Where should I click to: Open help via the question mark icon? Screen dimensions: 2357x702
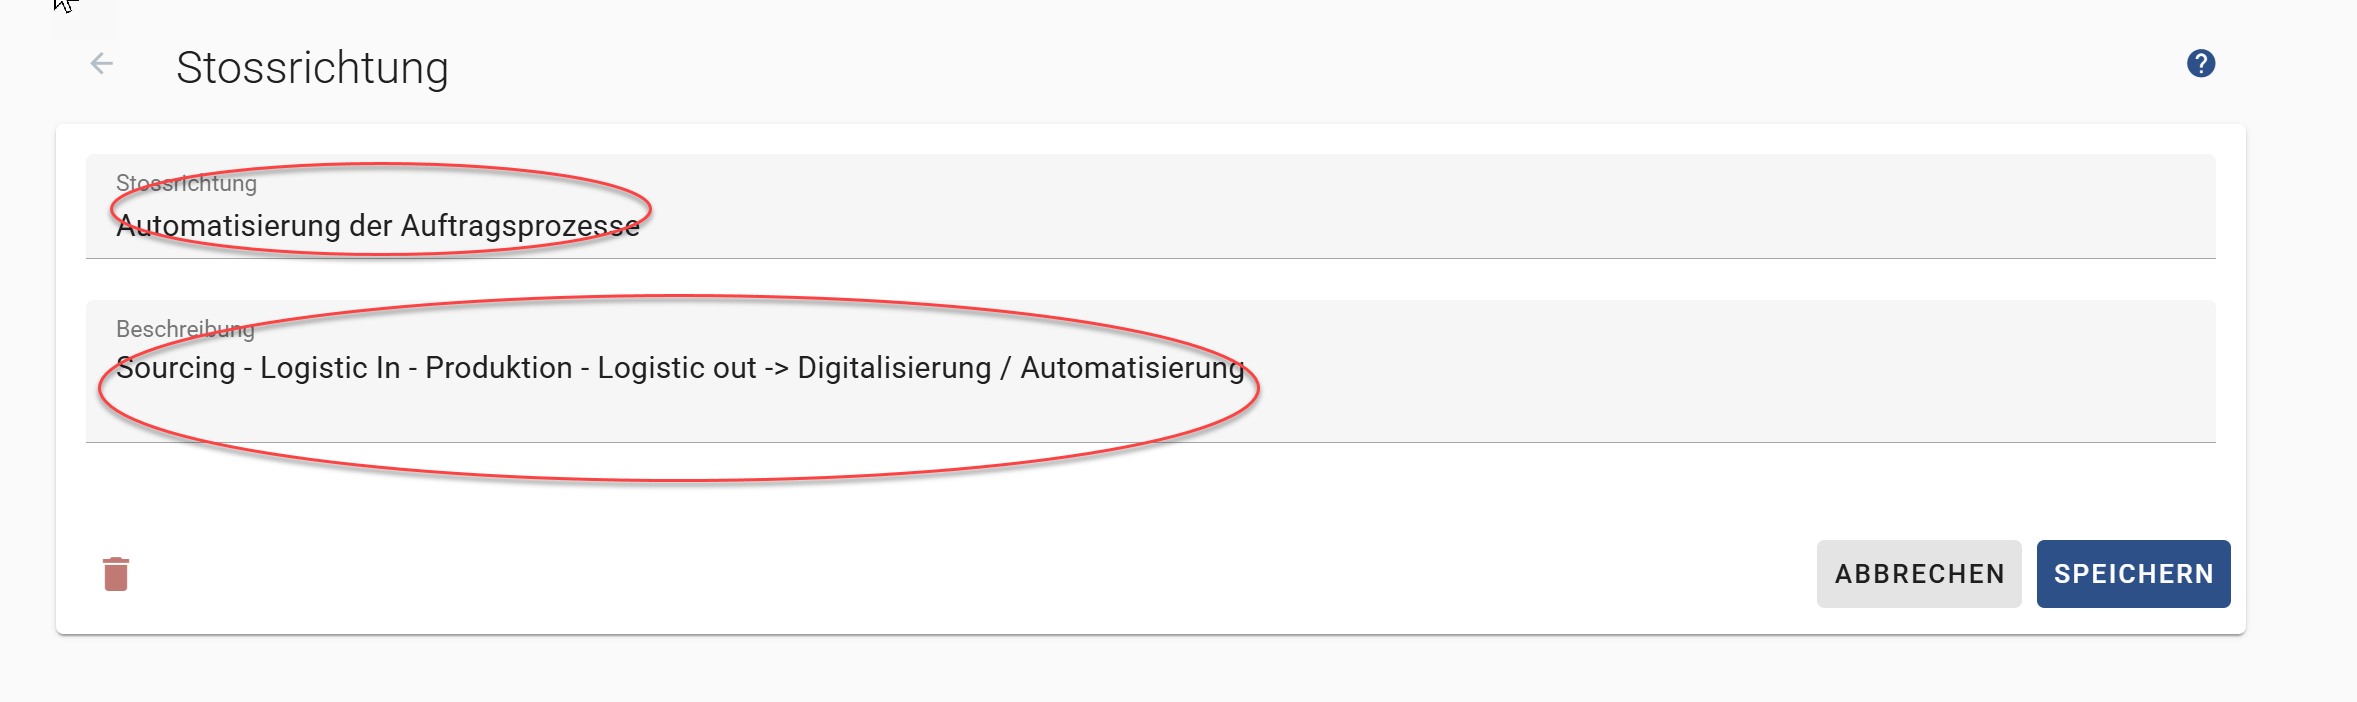[x=2200, y=64]
